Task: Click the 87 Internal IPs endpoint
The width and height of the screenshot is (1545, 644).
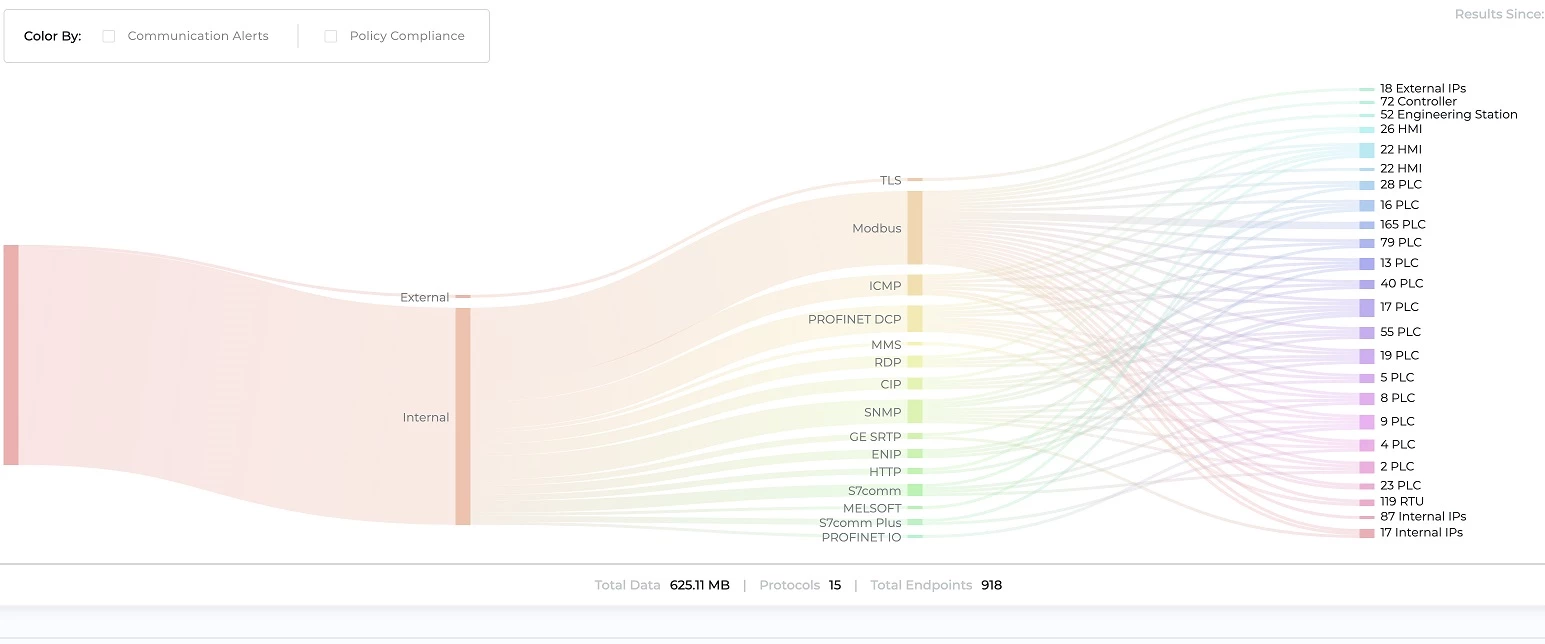Action: [x=1422, y=517]
